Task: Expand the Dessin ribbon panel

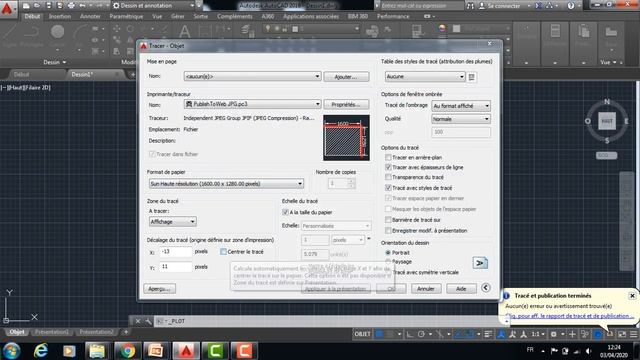Action: pos(55,62)
